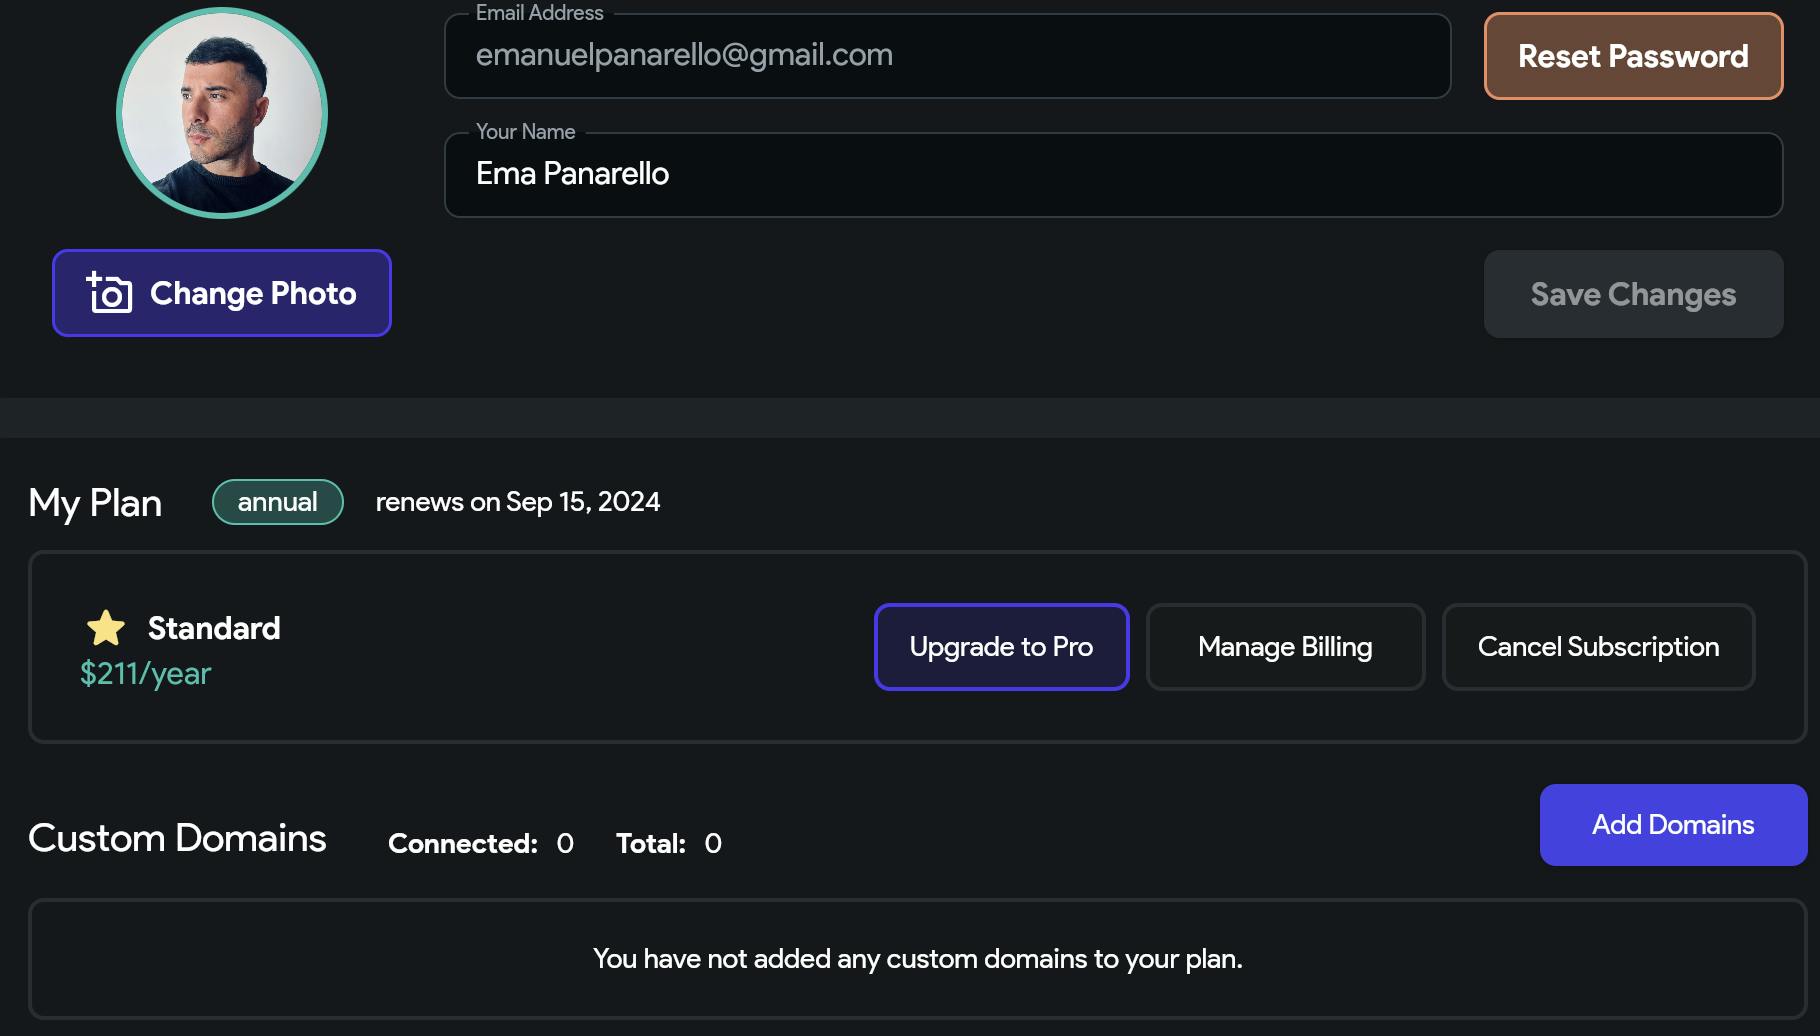The height and width of the screenshot is (1036, 1820).
Task: Upgrade to Pro plan
Action: pos(1001,647)
